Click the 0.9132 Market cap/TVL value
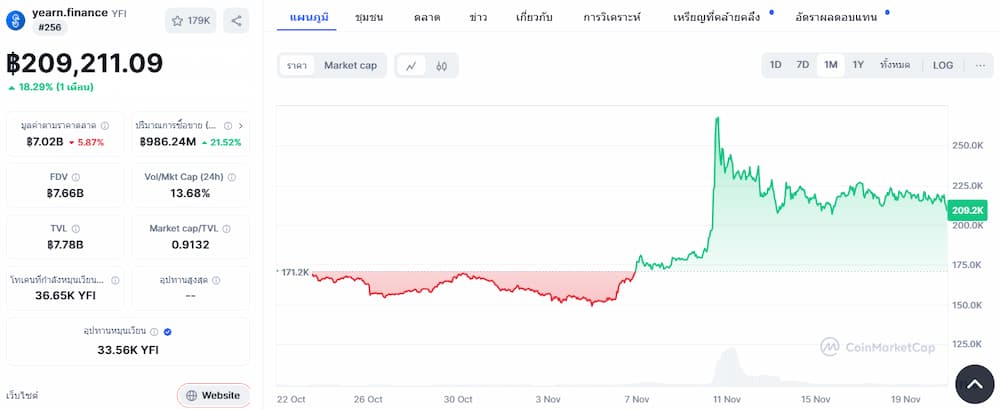The image size is (1000, 410). tap(190, 244)
